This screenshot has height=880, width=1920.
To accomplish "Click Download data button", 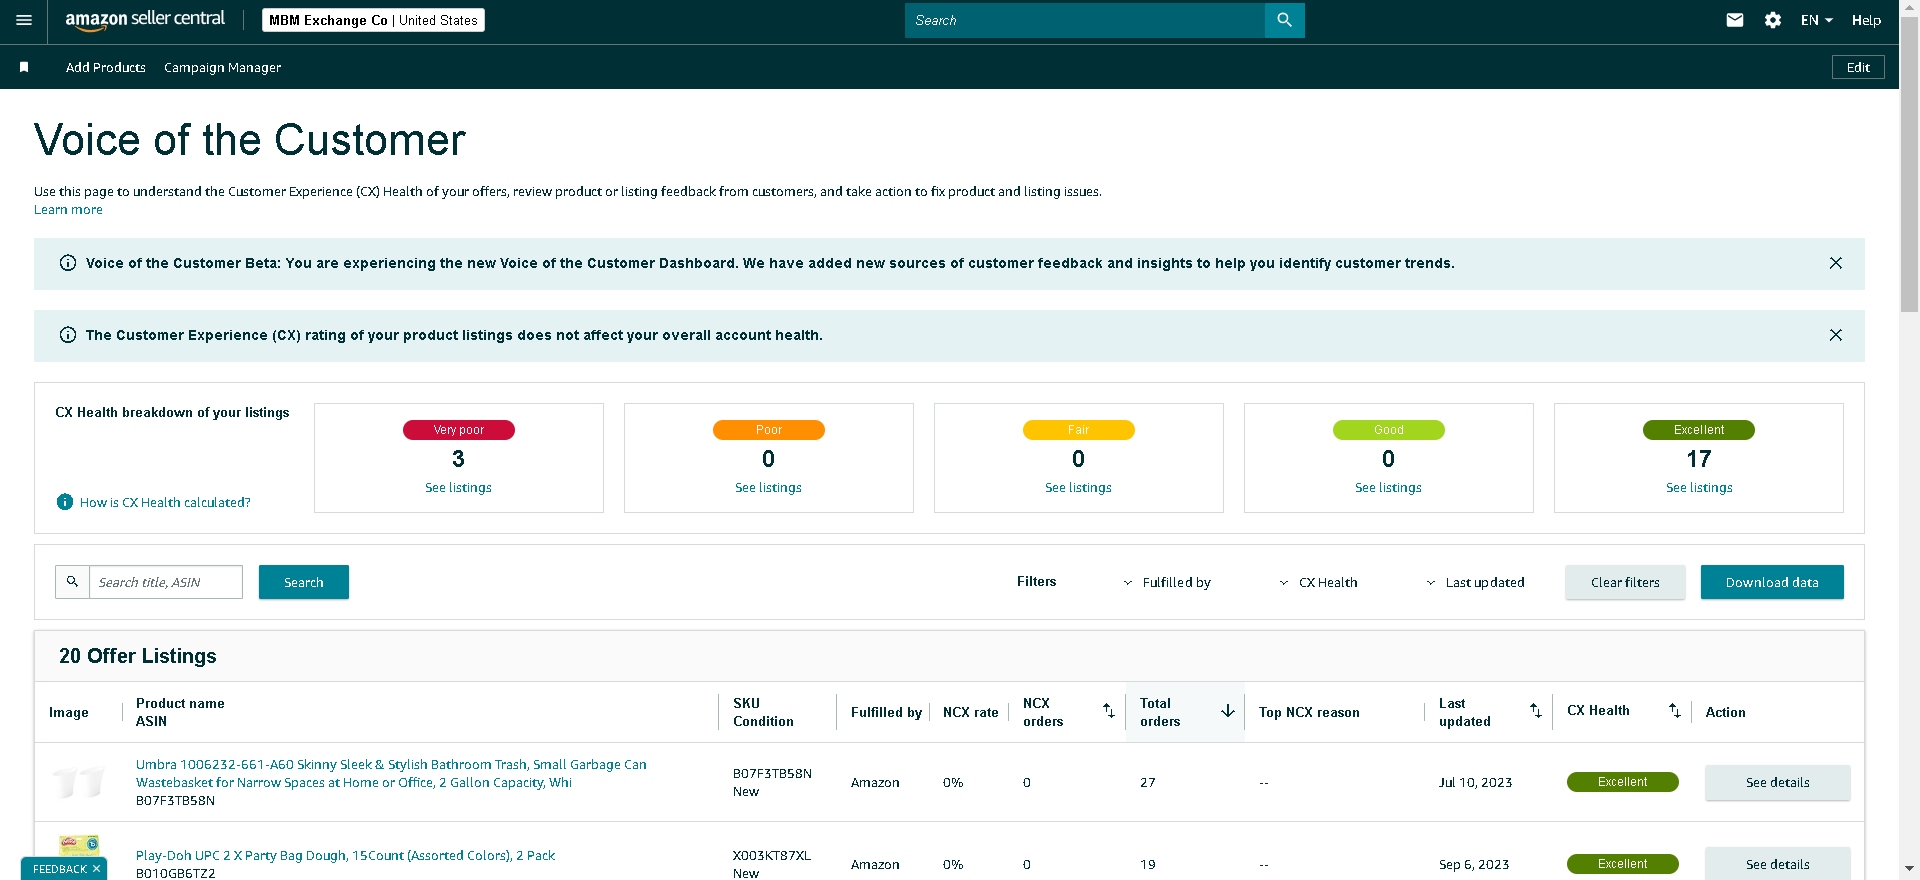I will [1772, 582].
